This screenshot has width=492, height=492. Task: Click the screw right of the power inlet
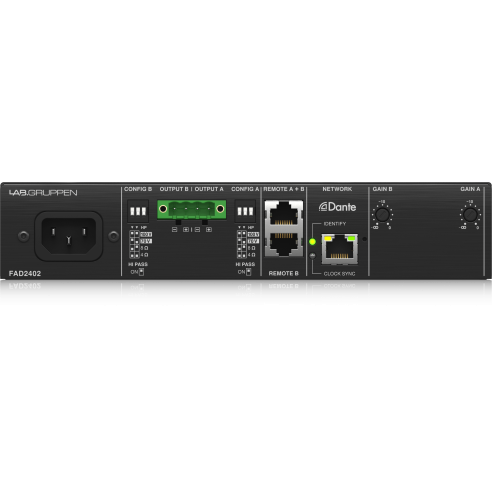[113, 236]
